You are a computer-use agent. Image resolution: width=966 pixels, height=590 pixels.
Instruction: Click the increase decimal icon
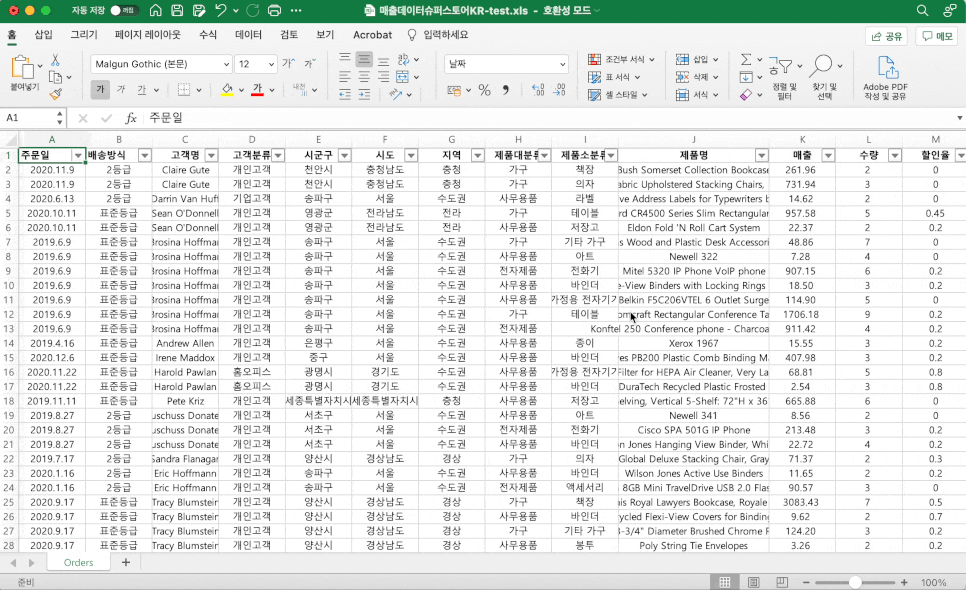(x=538, y=90)
